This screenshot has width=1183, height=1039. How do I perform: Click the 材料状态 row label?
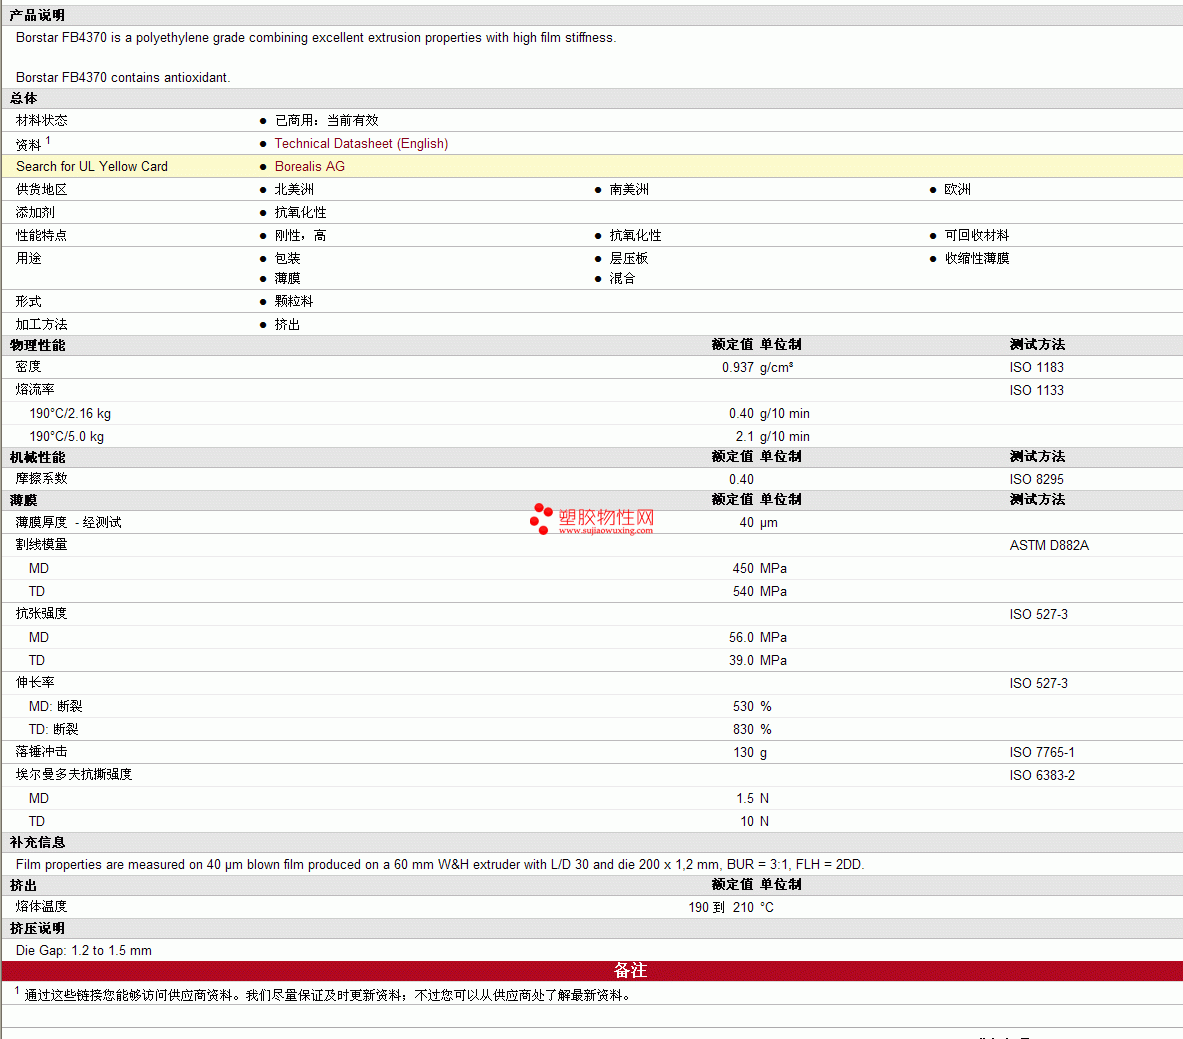pos(41,121)
